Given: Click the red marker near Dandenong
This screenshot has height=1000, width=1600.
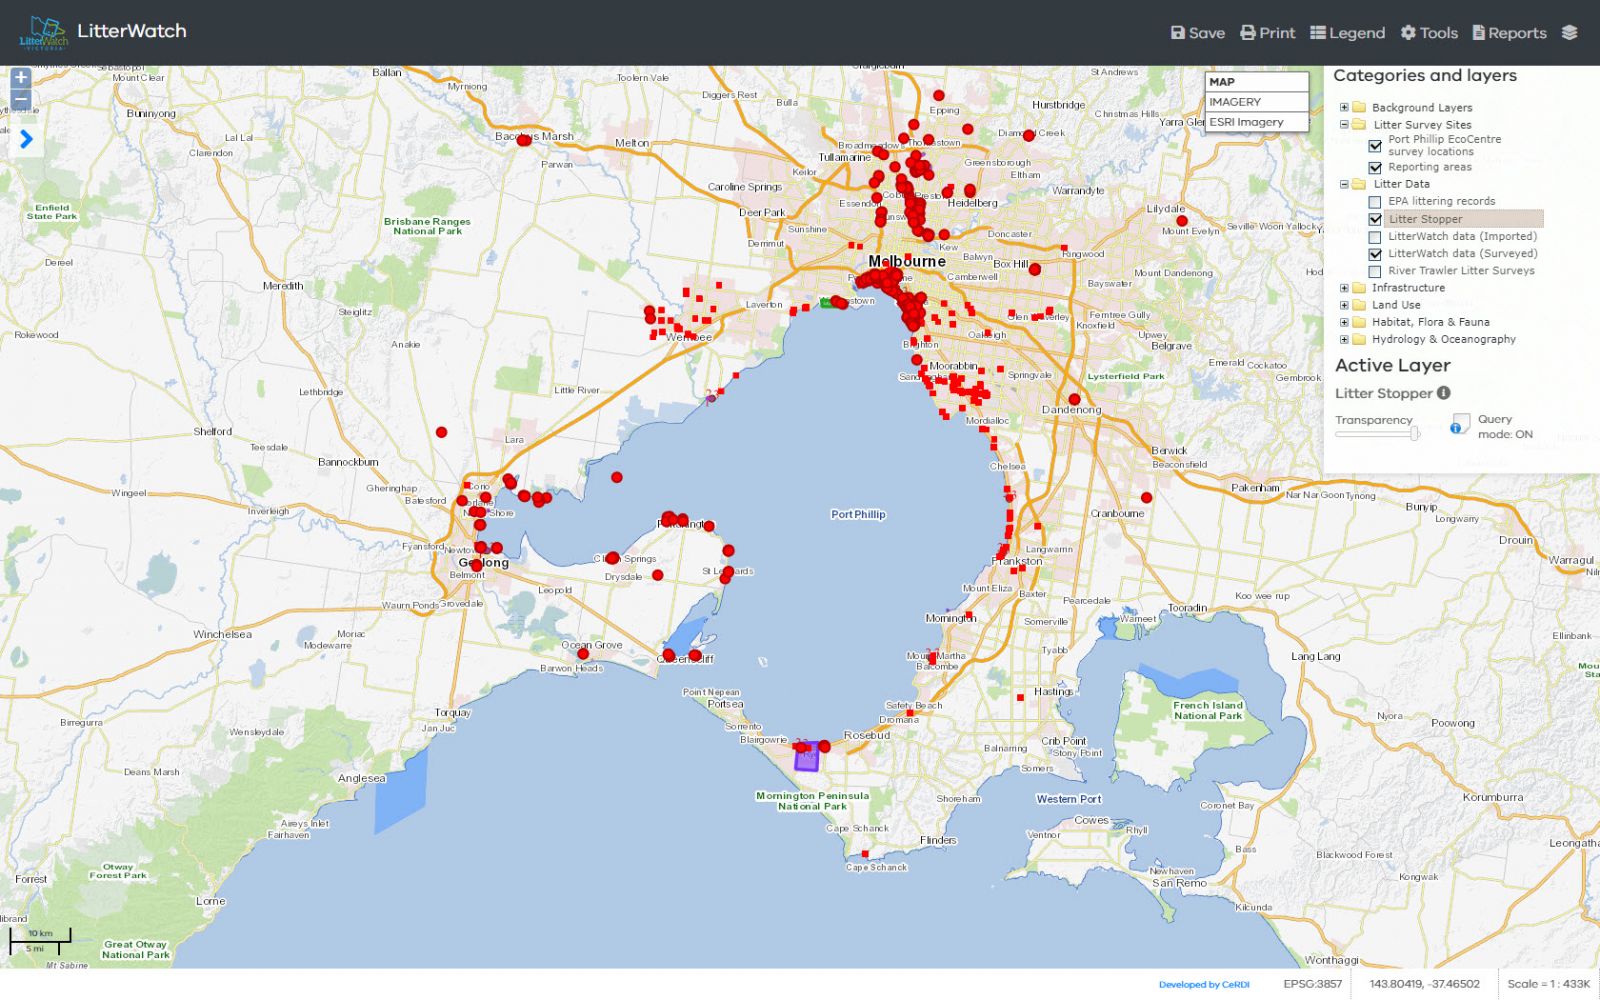Looking at the screenshot, I should (x=1075, y=399).
